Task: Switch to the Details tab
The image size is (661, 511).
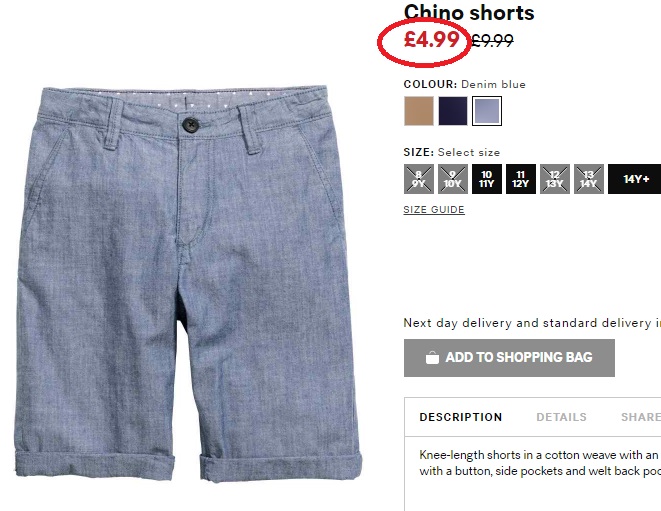Action: point(561,417)
